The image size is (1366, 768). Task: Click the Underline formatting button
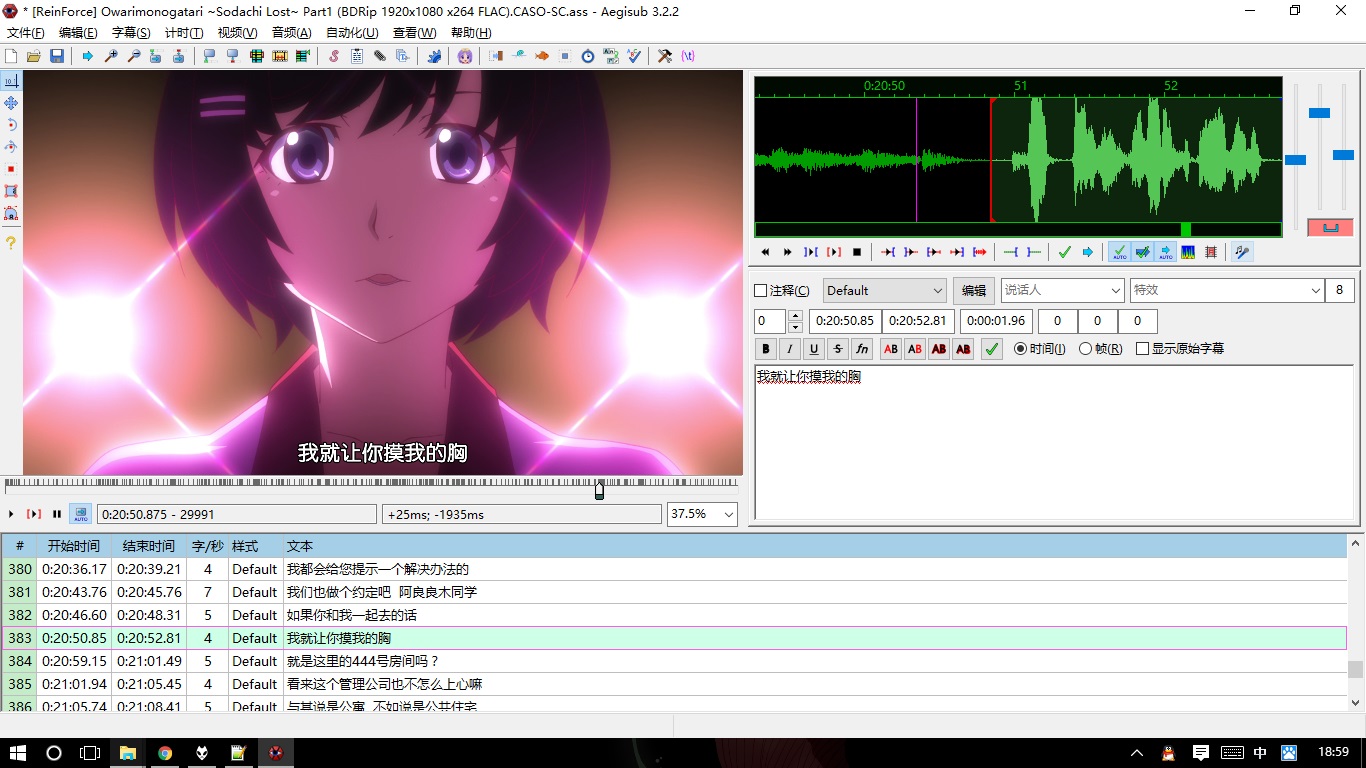[x=814, y=349]
